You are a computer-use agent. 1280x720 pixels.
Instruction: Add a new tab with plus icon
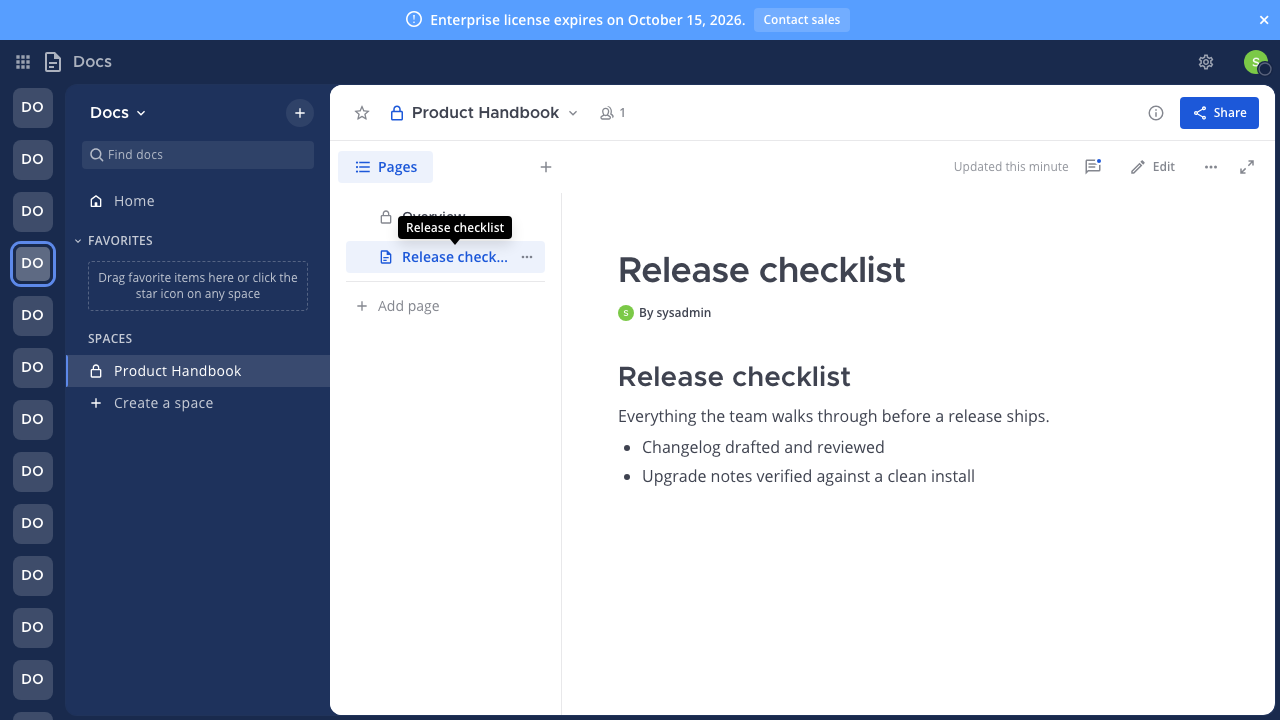[546, 167]
